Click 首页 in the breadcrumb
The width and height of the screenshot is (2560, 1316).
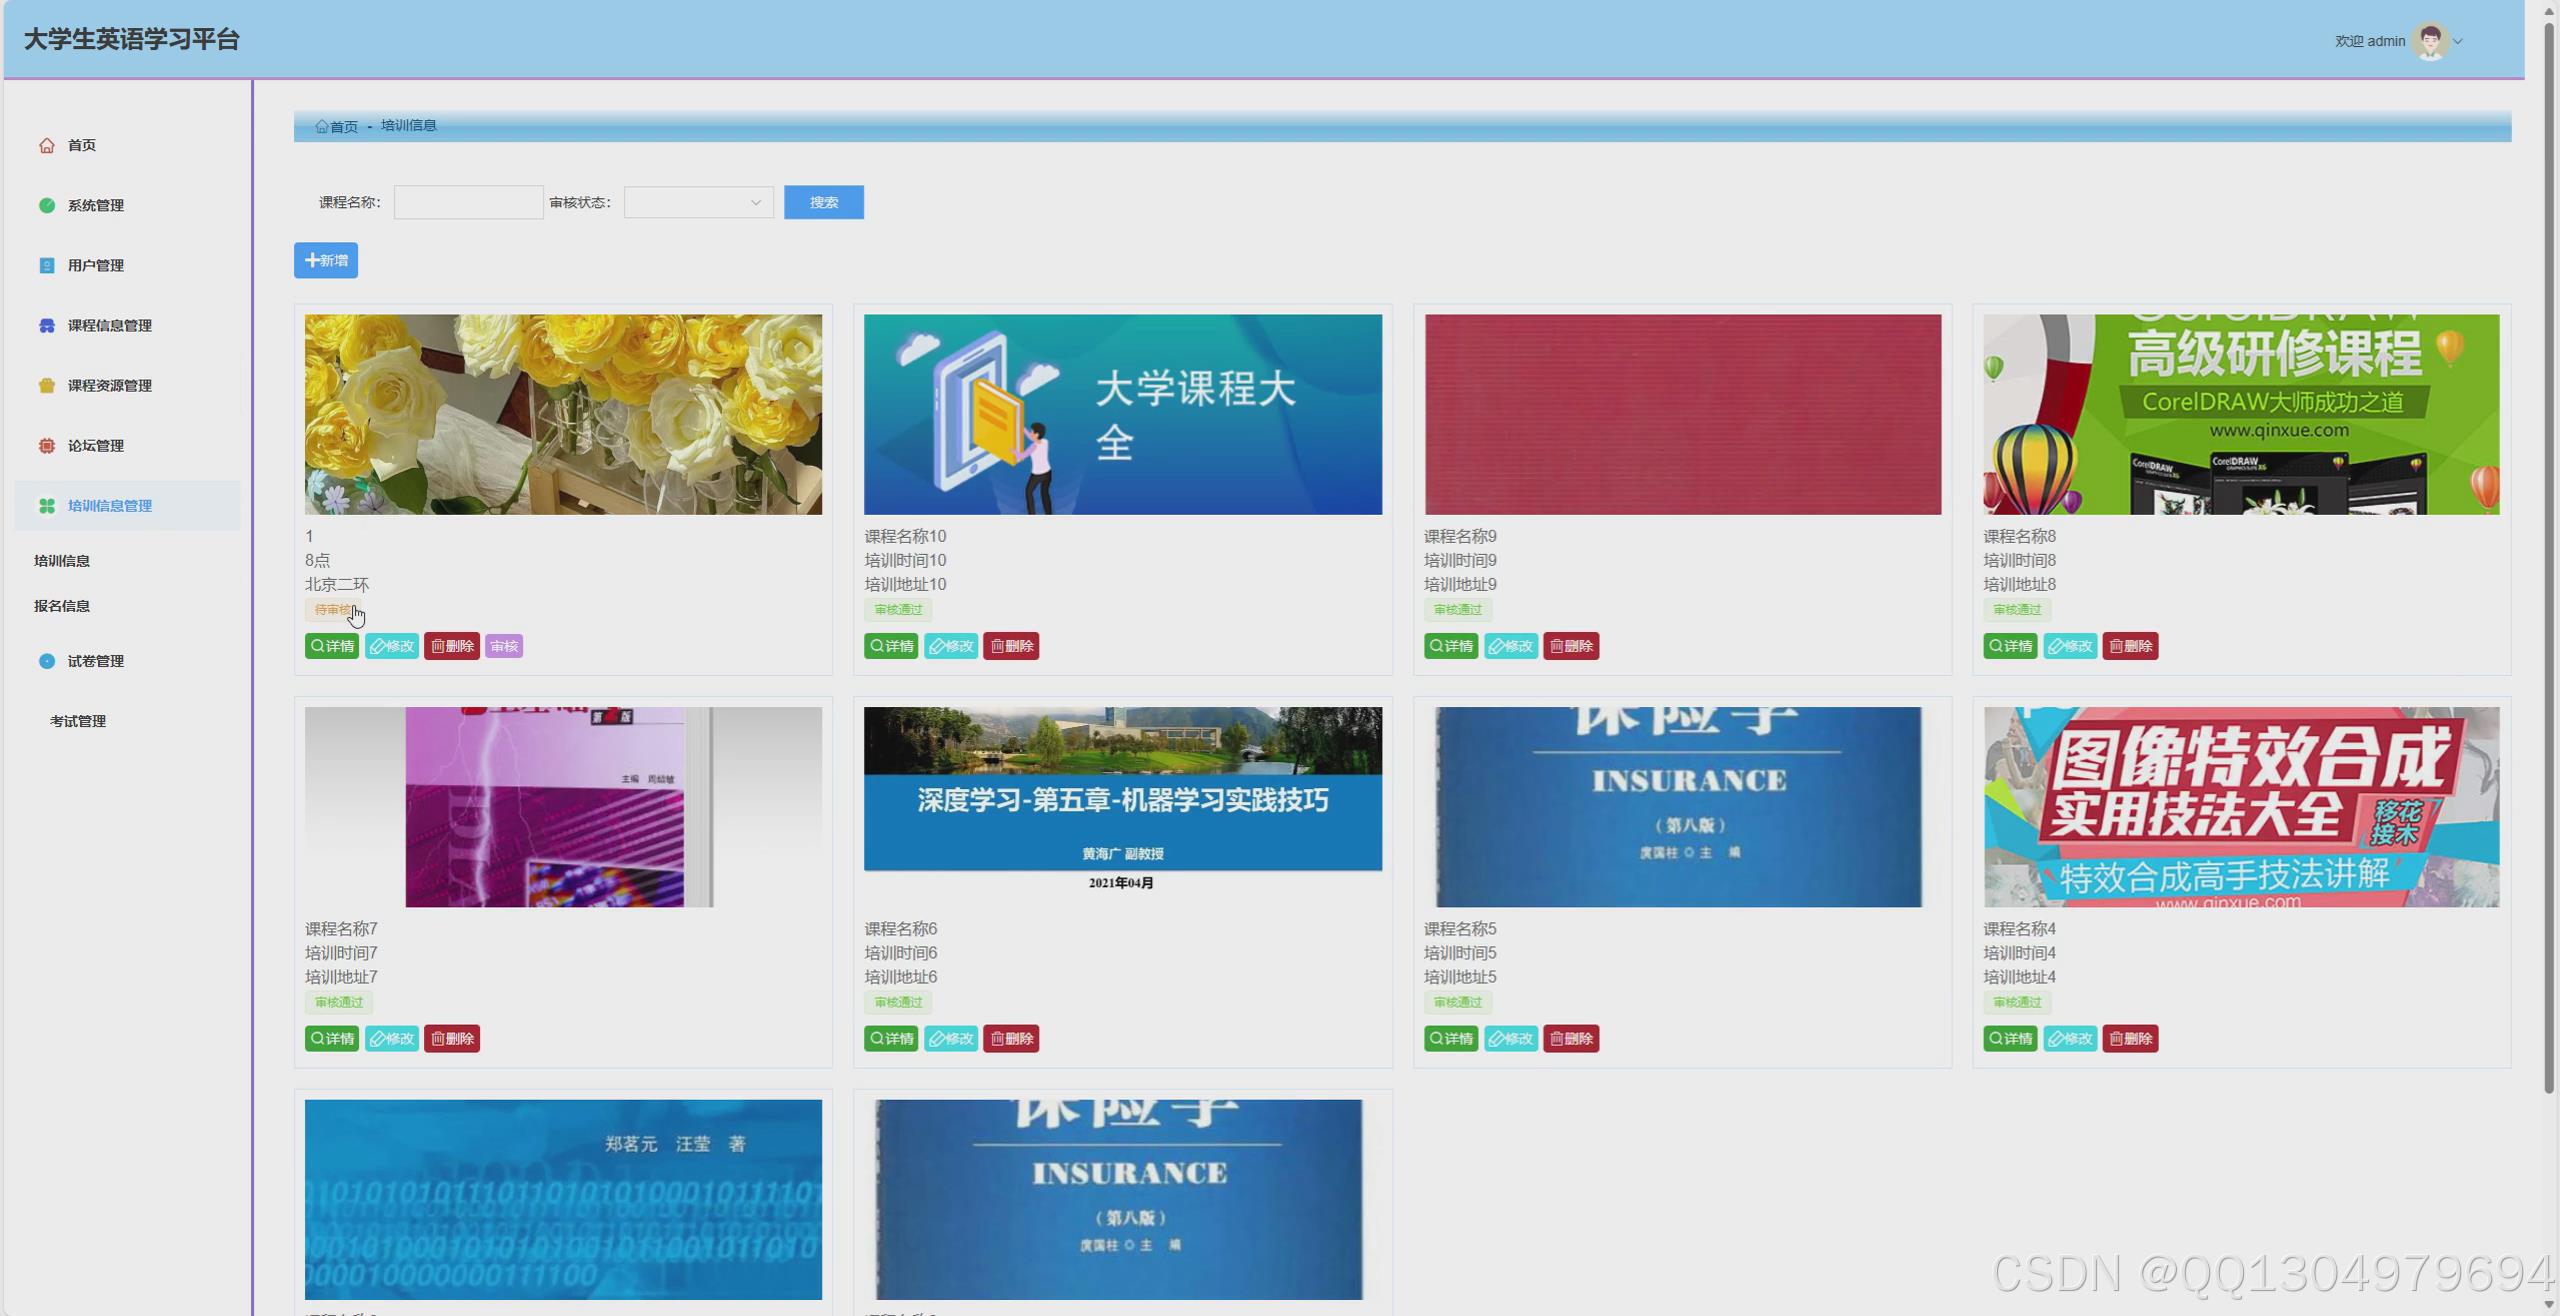pyautogui.click(x=342, y=126)
